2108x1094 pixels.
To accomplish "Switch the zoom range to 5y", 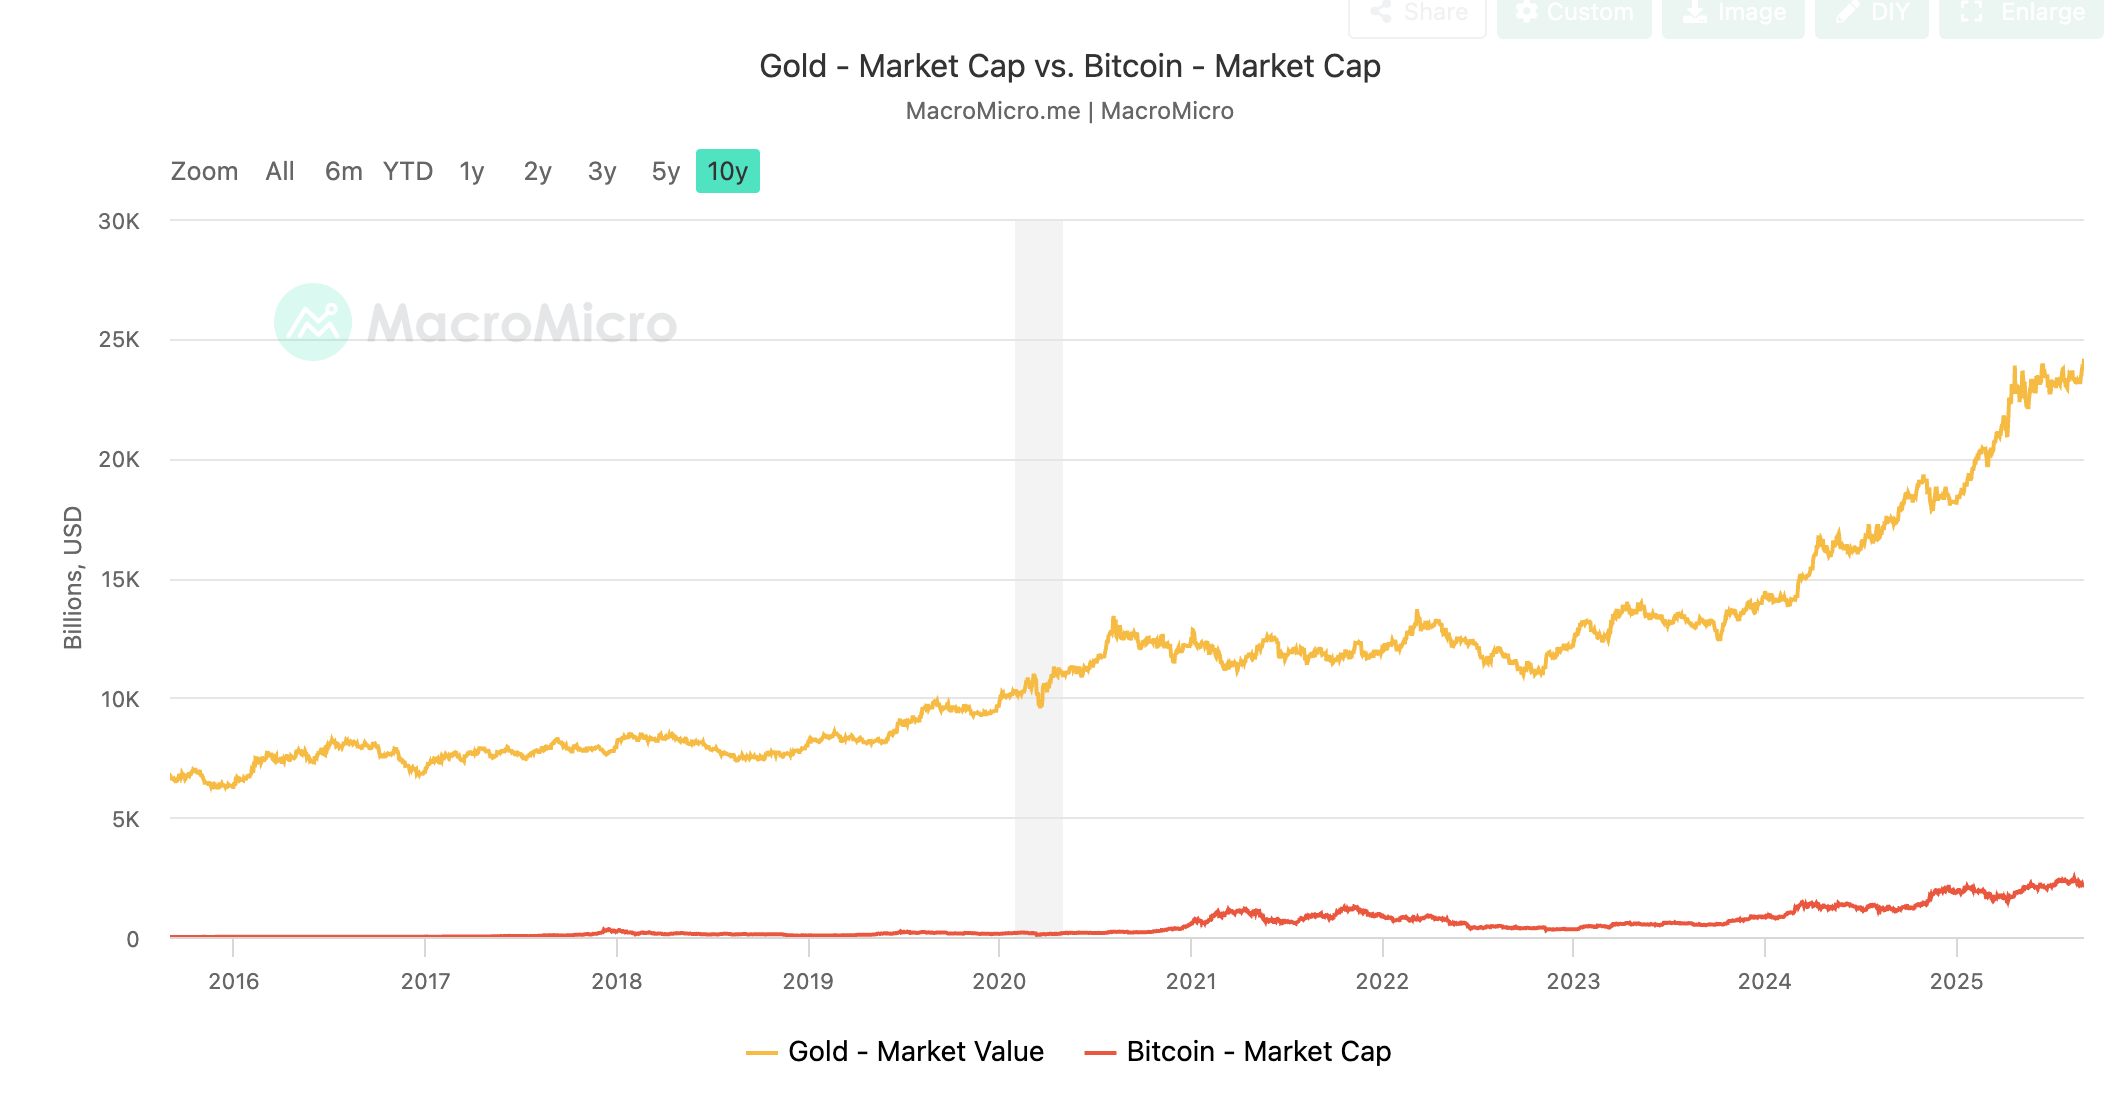I will coord(665,170).
